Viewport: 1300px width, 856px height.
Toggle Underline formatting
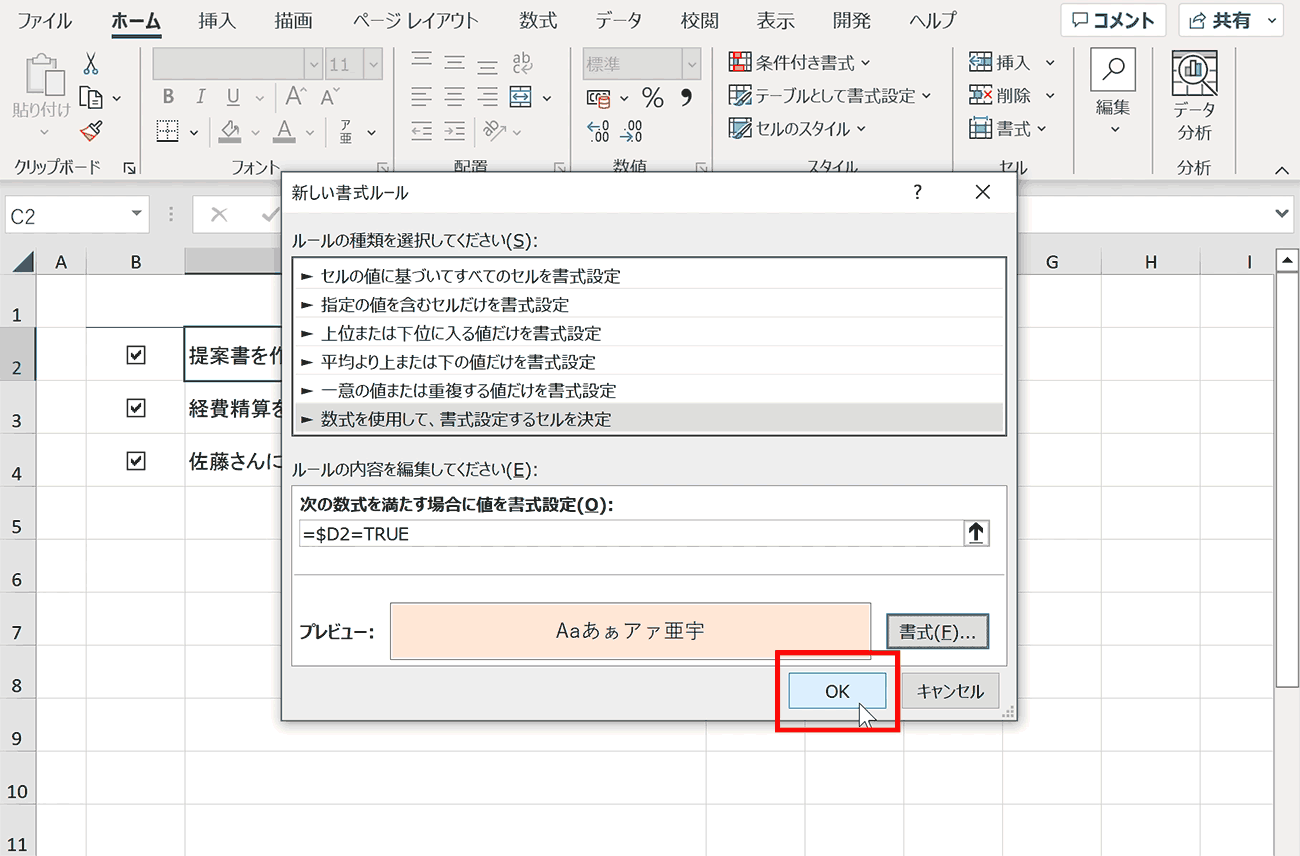pyautogui.click(x=233, y=97)
